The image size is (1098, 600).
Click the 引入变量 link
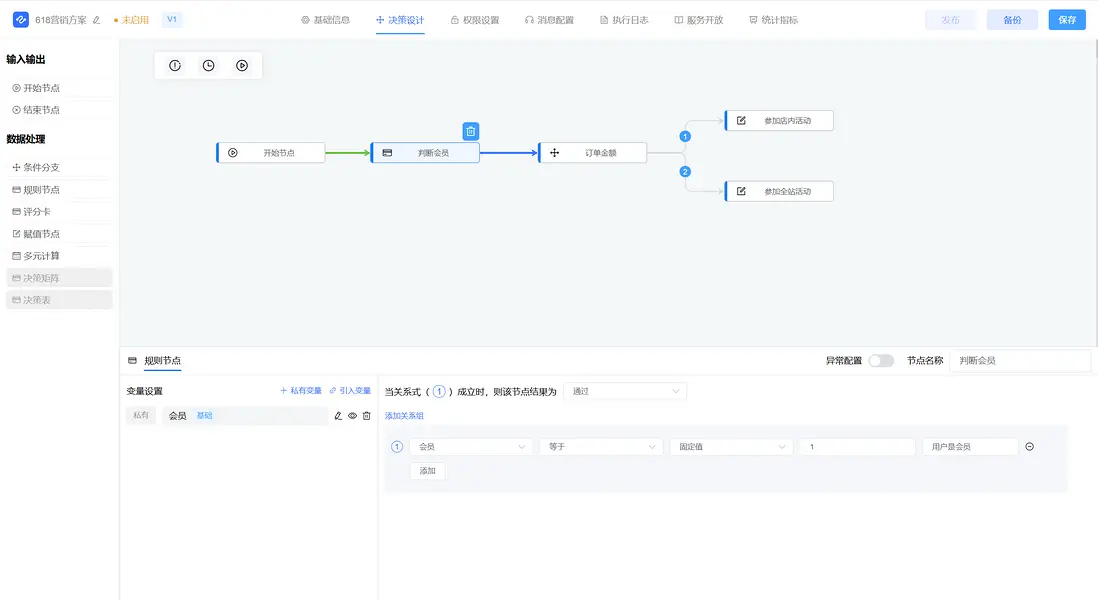click(350, 391)
